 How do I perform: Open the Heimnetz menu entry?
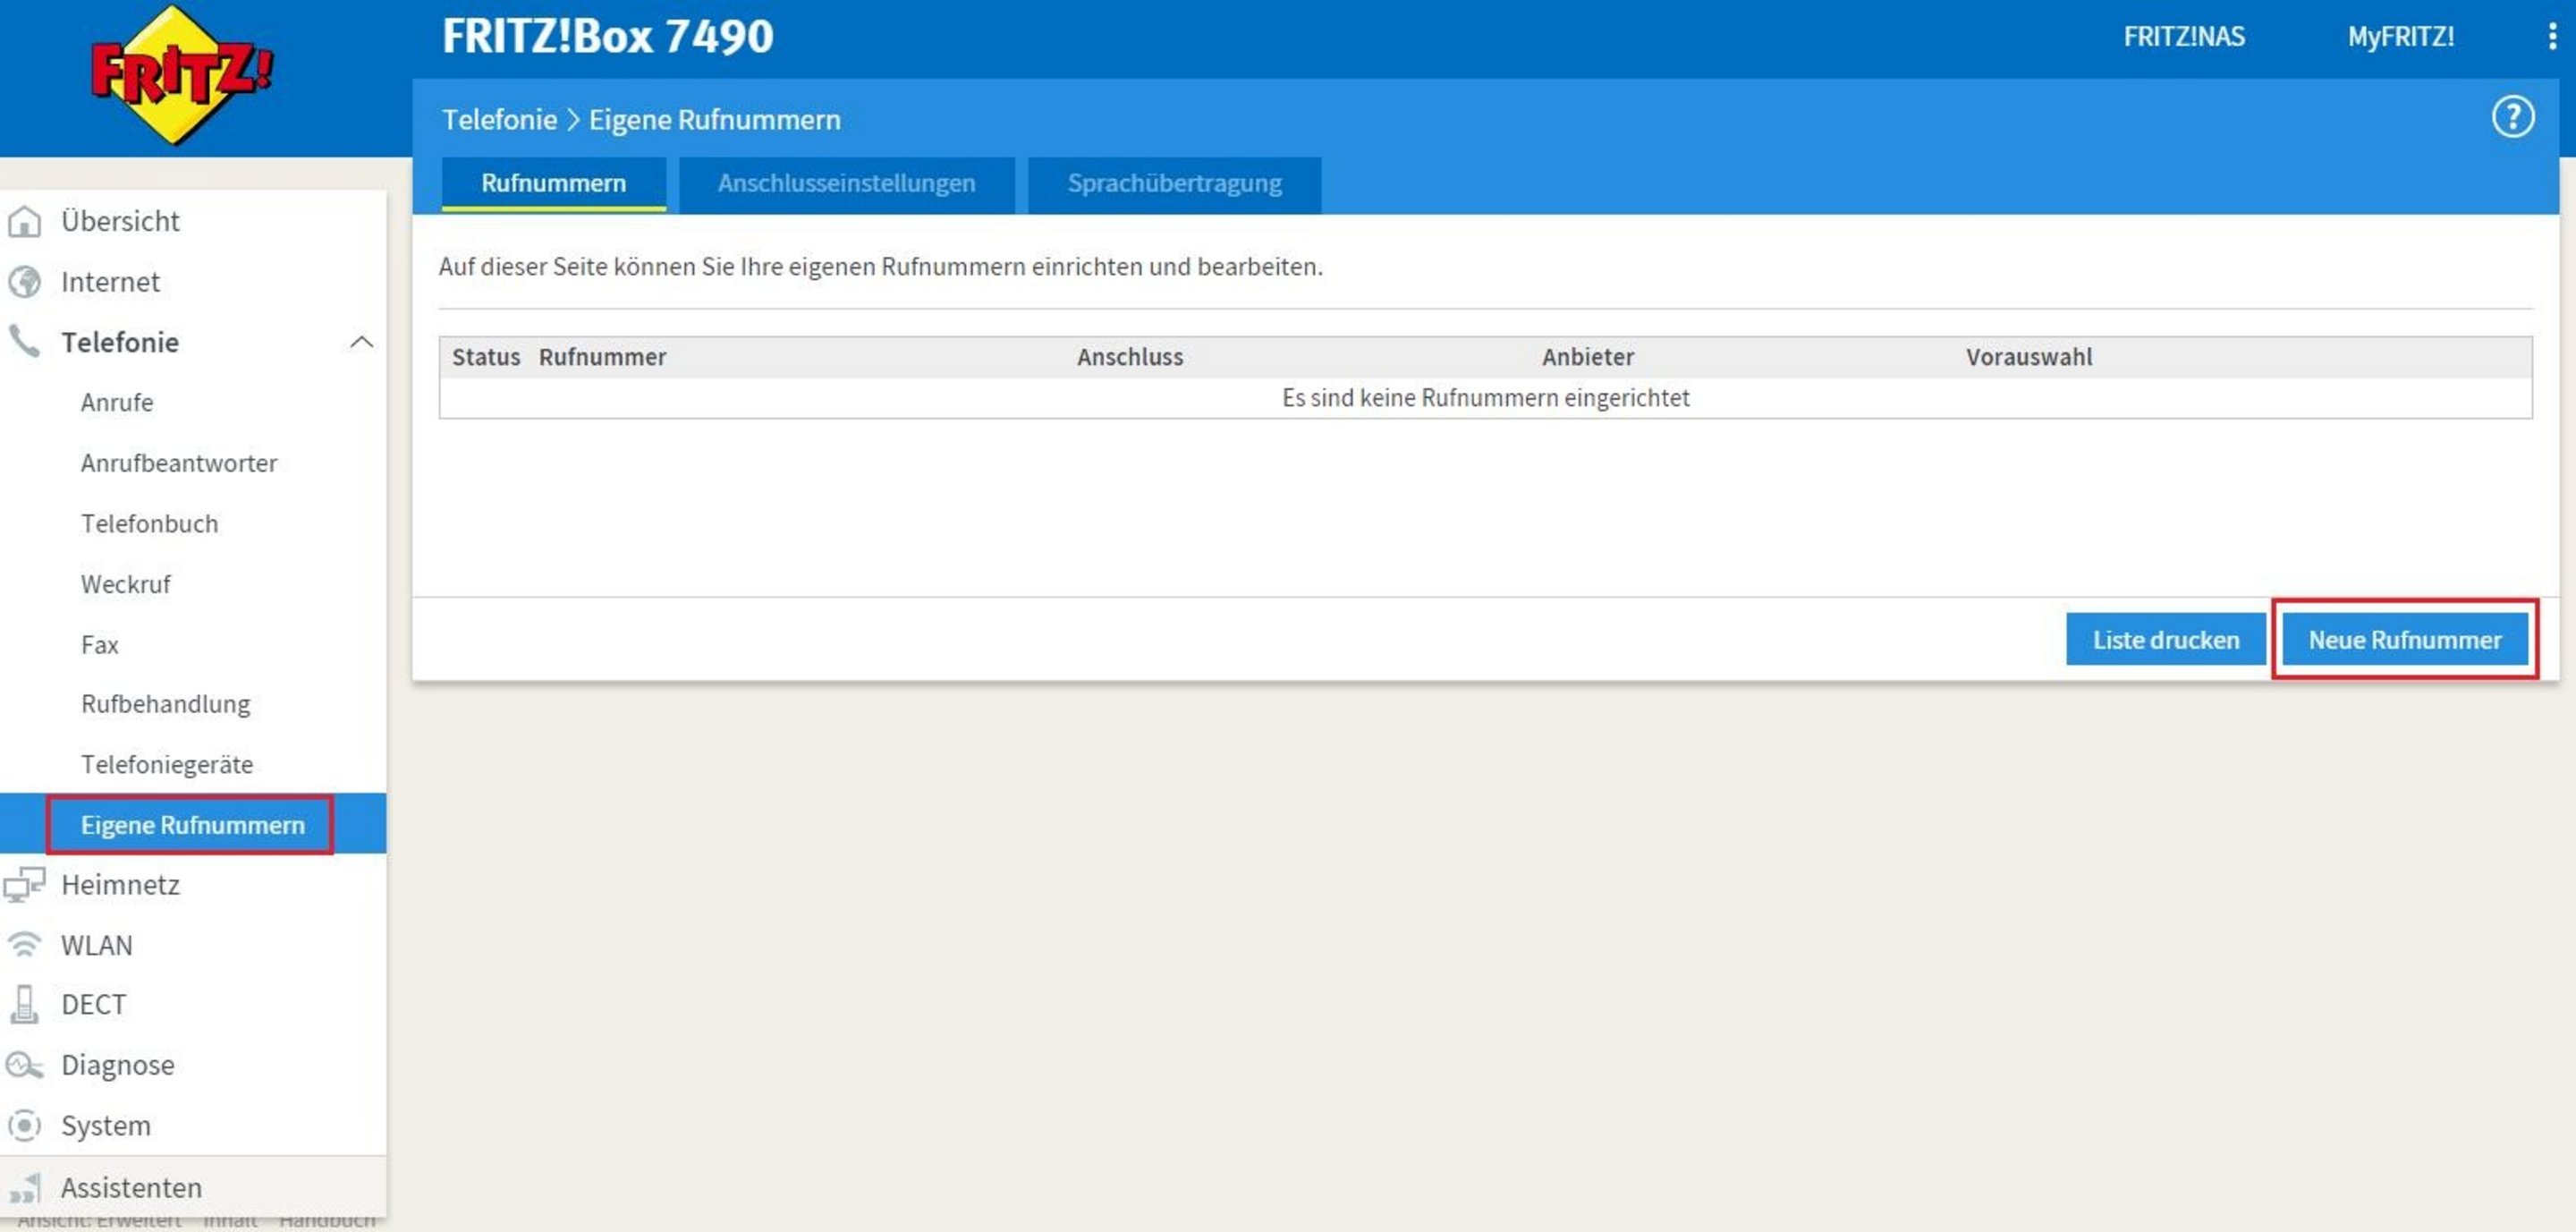coord(120,885)
